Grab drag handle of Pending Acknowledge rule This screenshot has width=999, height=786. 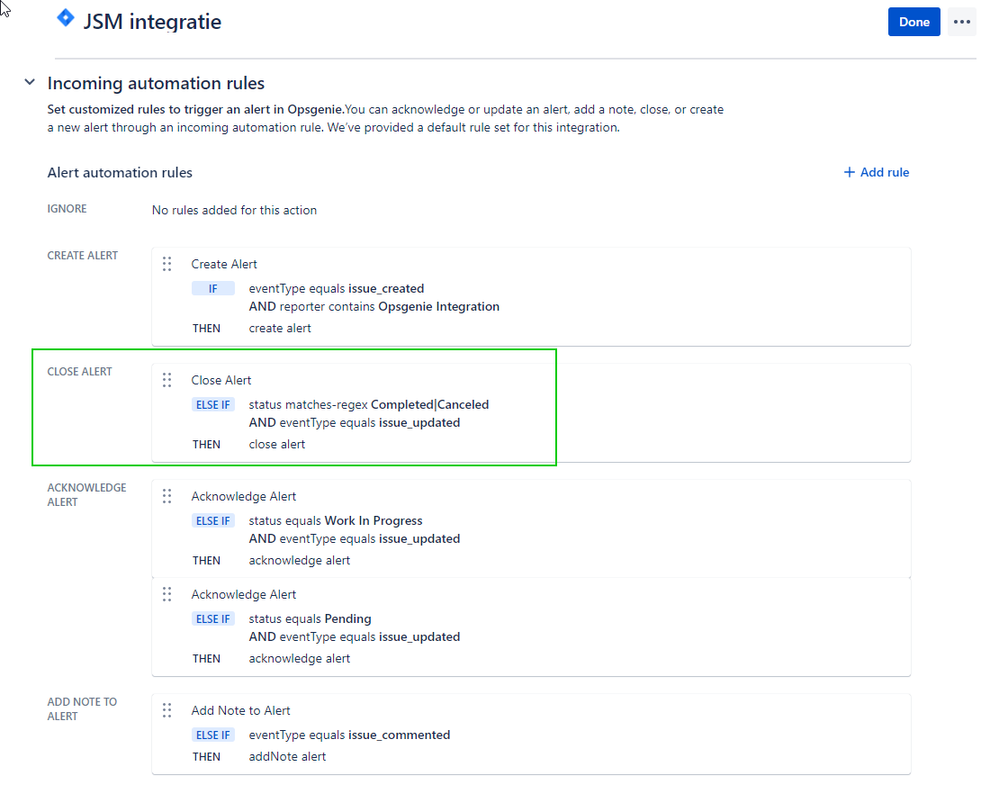(x=167, y=594)
